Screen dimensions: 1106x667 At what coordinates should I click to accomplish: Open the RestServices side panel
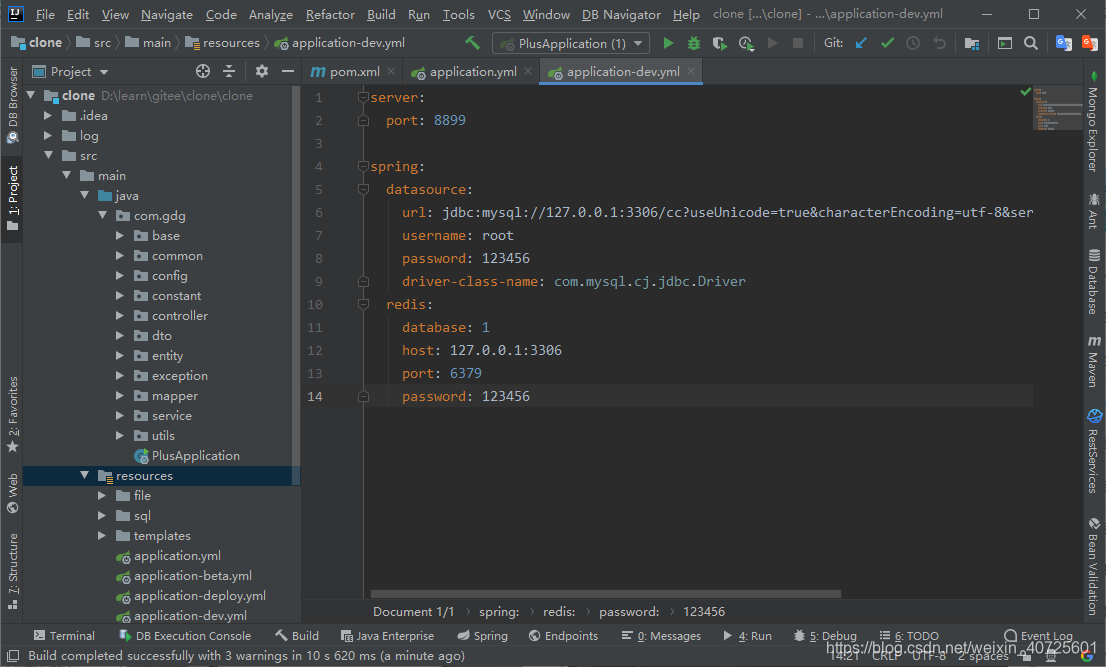tap(1093, 451)
